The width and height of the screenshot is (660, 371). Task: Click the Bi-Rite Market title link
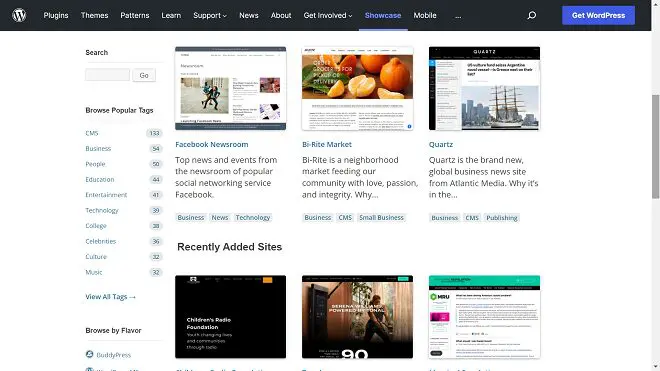(x=327, y=144)
